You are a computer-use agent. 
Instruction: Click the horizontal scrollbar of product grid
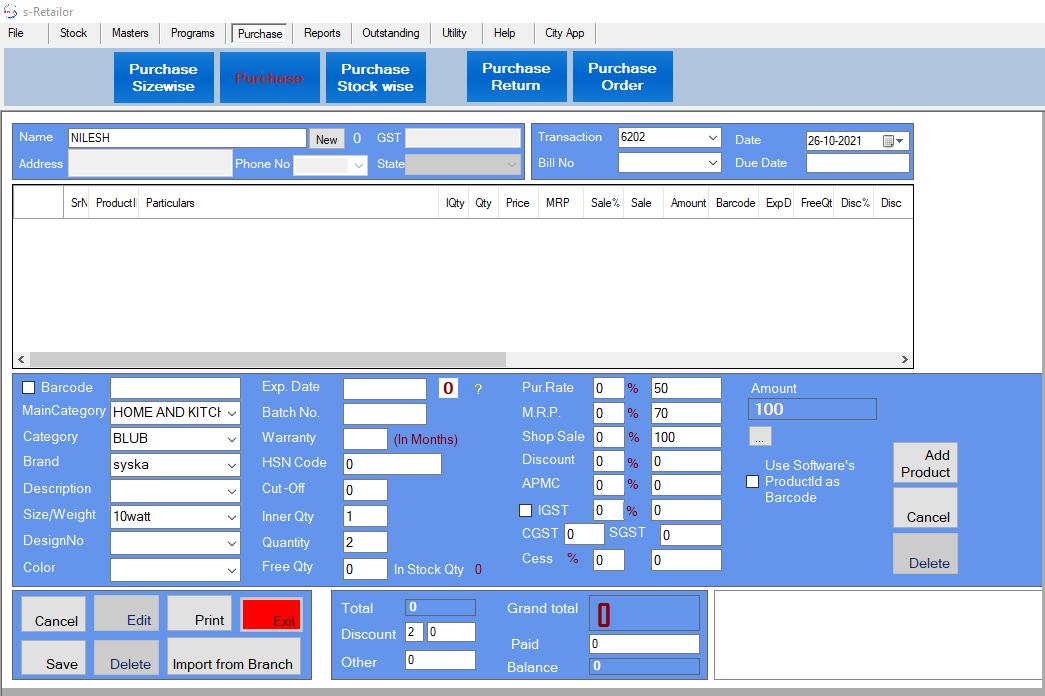[x=268, y=359]
